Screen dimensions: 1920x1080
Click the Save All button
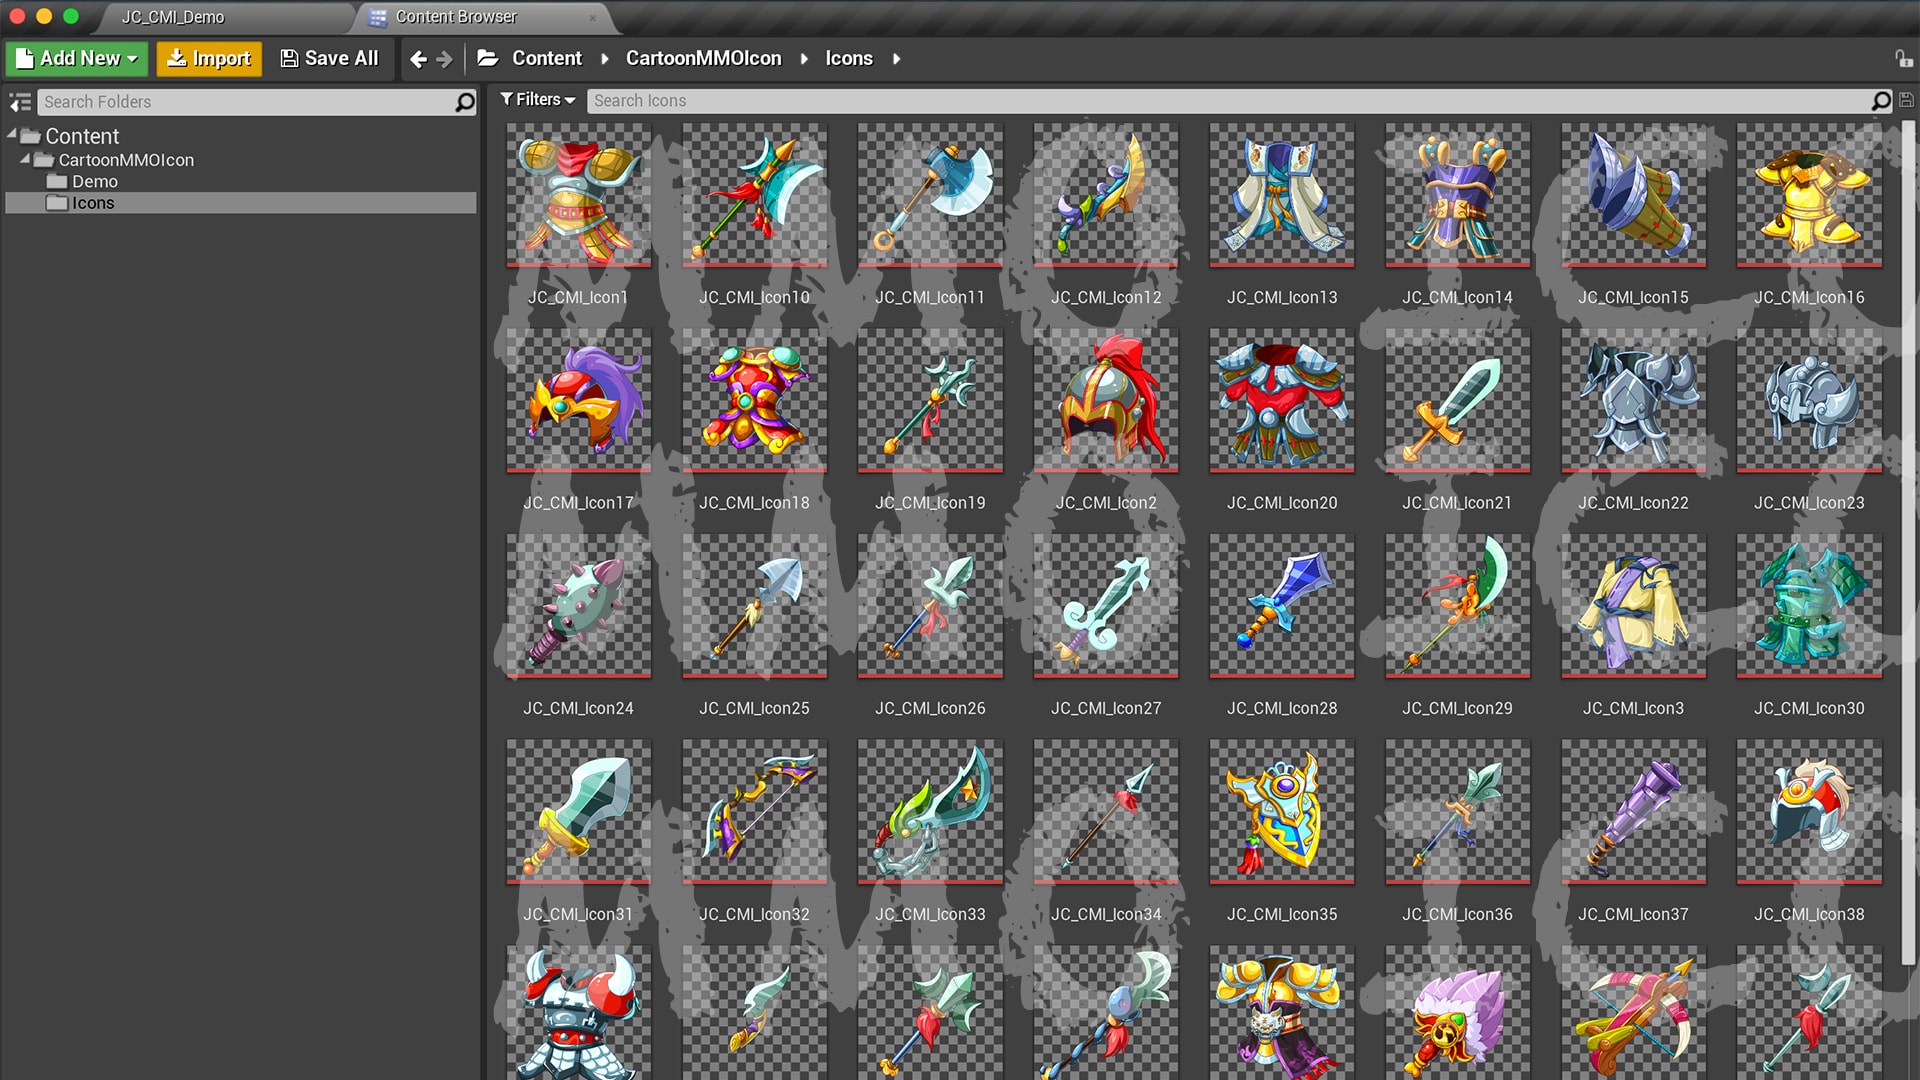(329, 58)
